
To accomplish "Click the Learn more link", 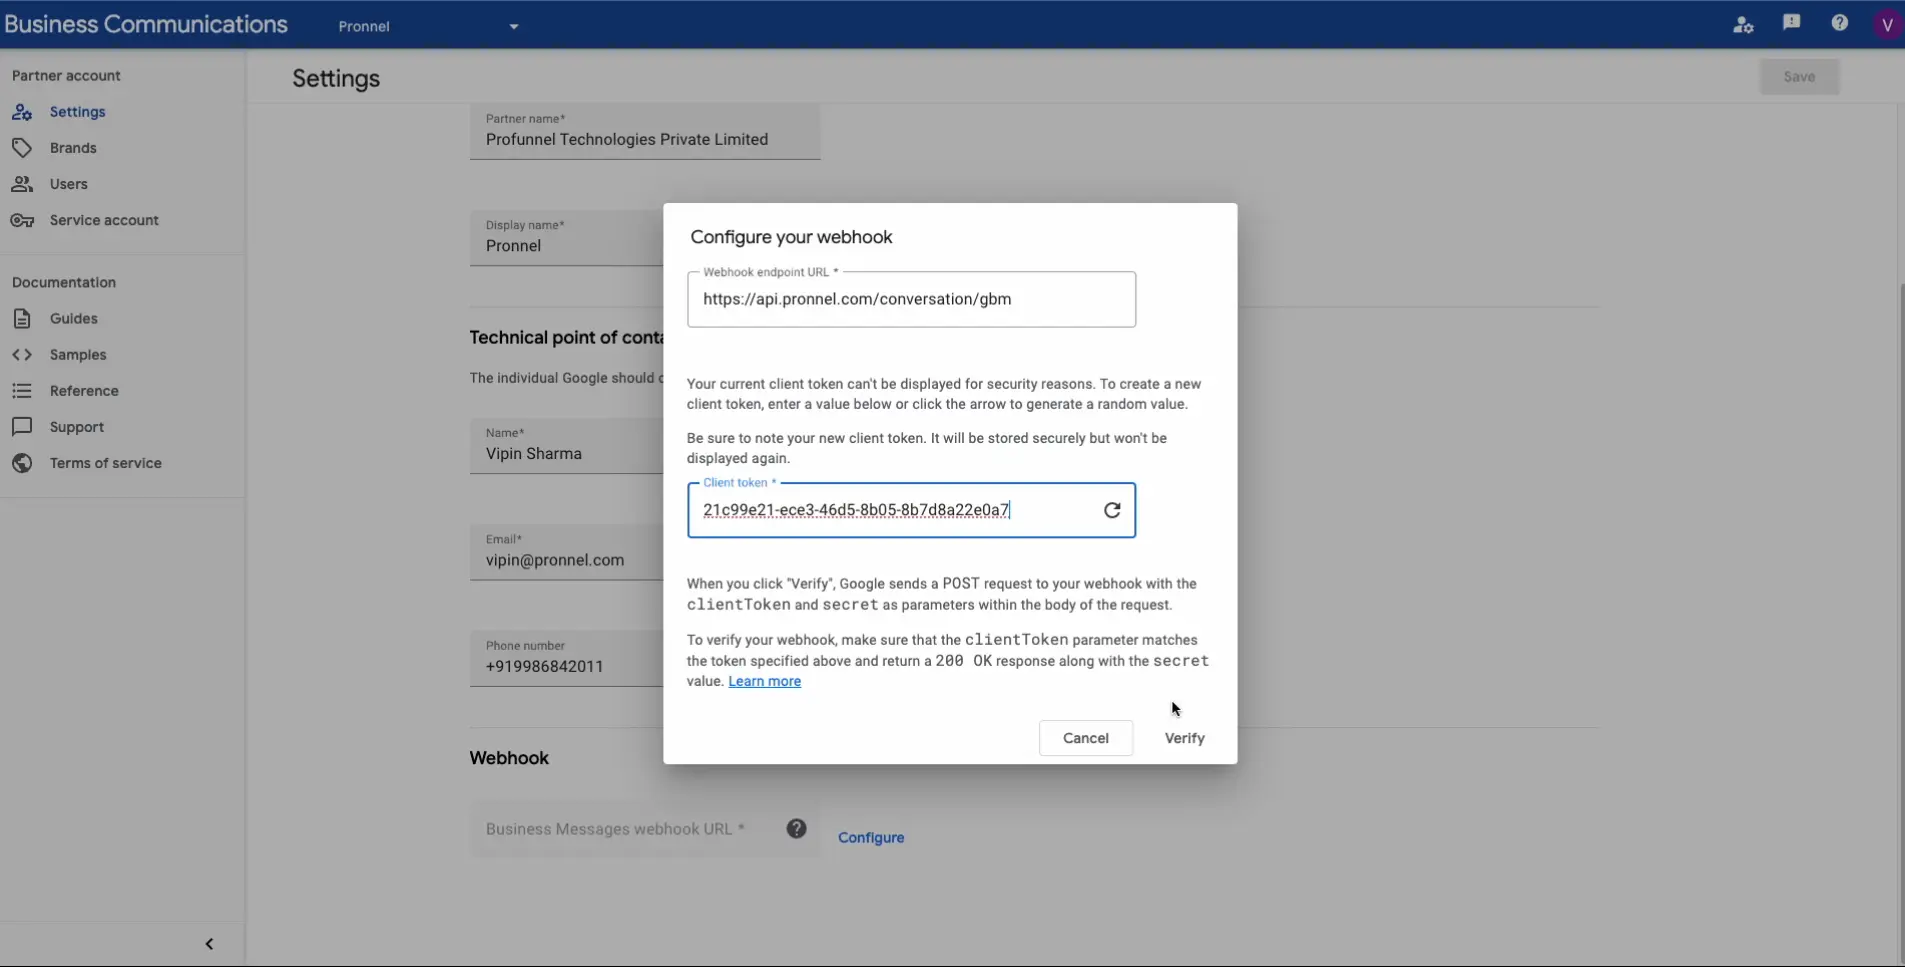I will click(x=764, y=681).
